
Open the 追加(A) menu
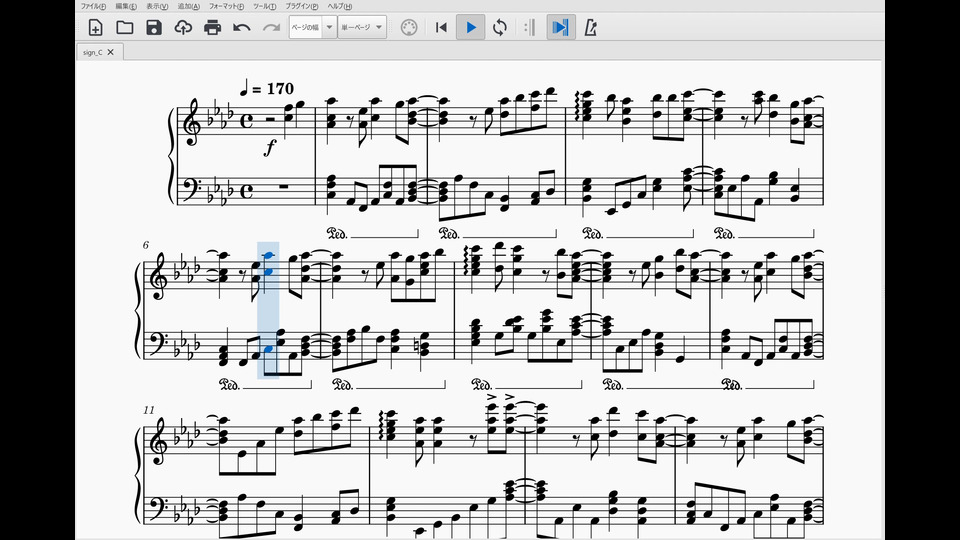point(189,6)
